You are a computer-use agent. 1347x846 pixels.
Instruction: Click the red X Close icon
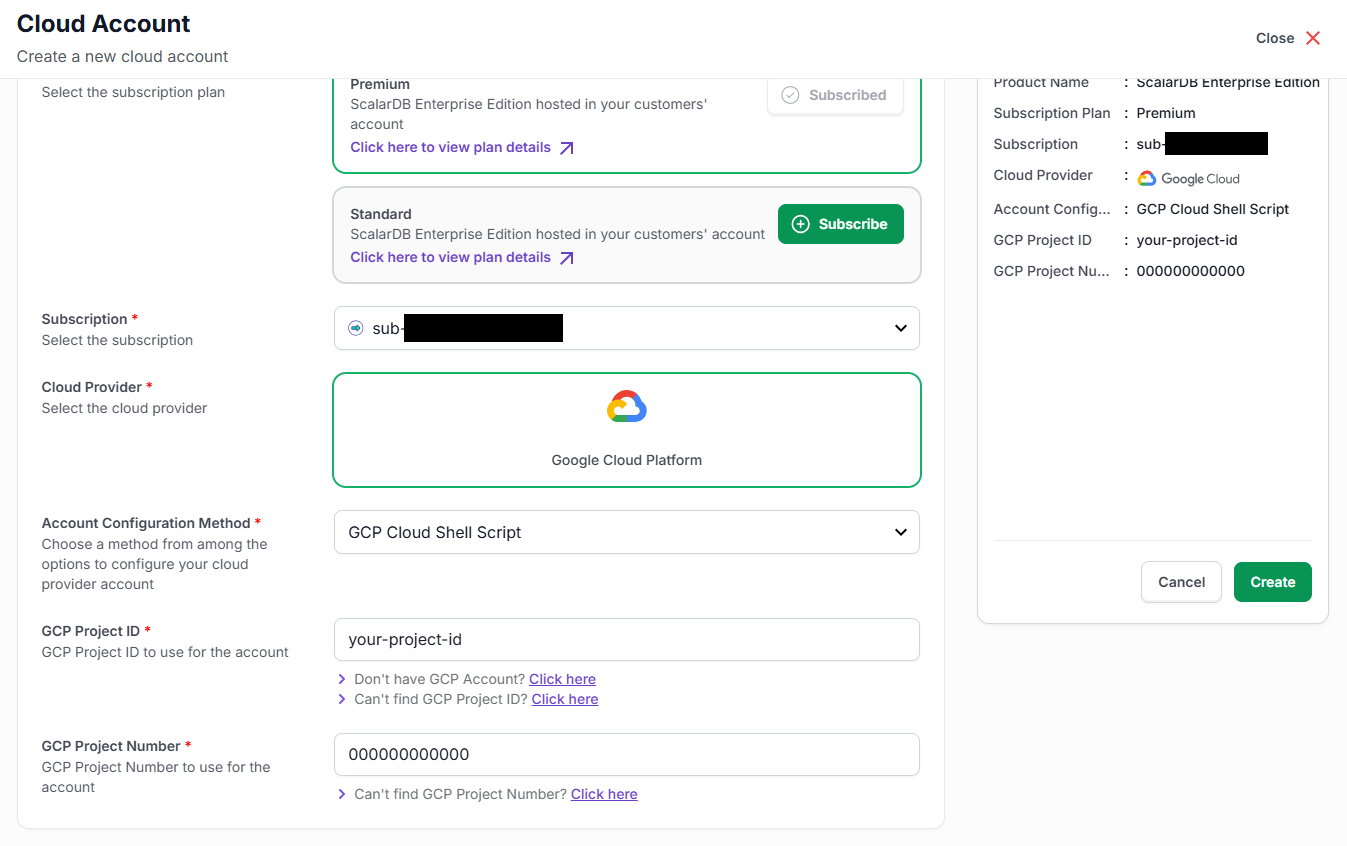pos(1313,37)
